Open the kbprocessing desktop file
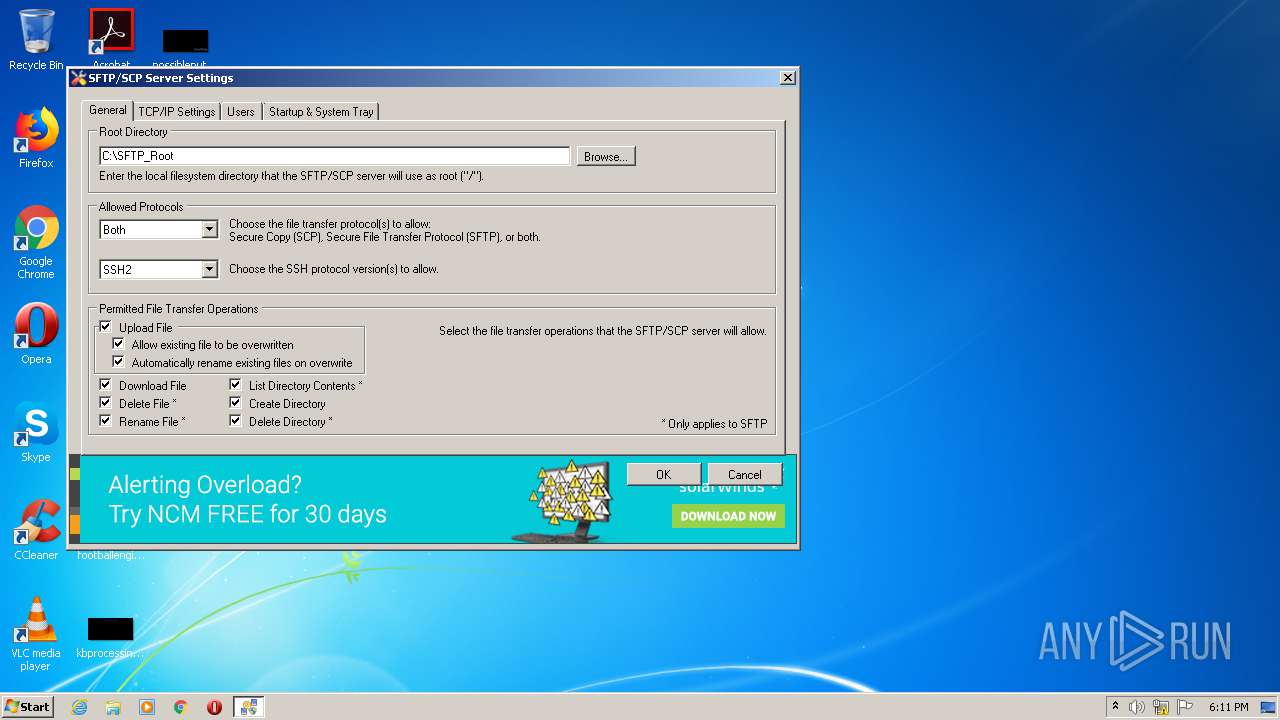The image size is (1280, 720). 110,638
